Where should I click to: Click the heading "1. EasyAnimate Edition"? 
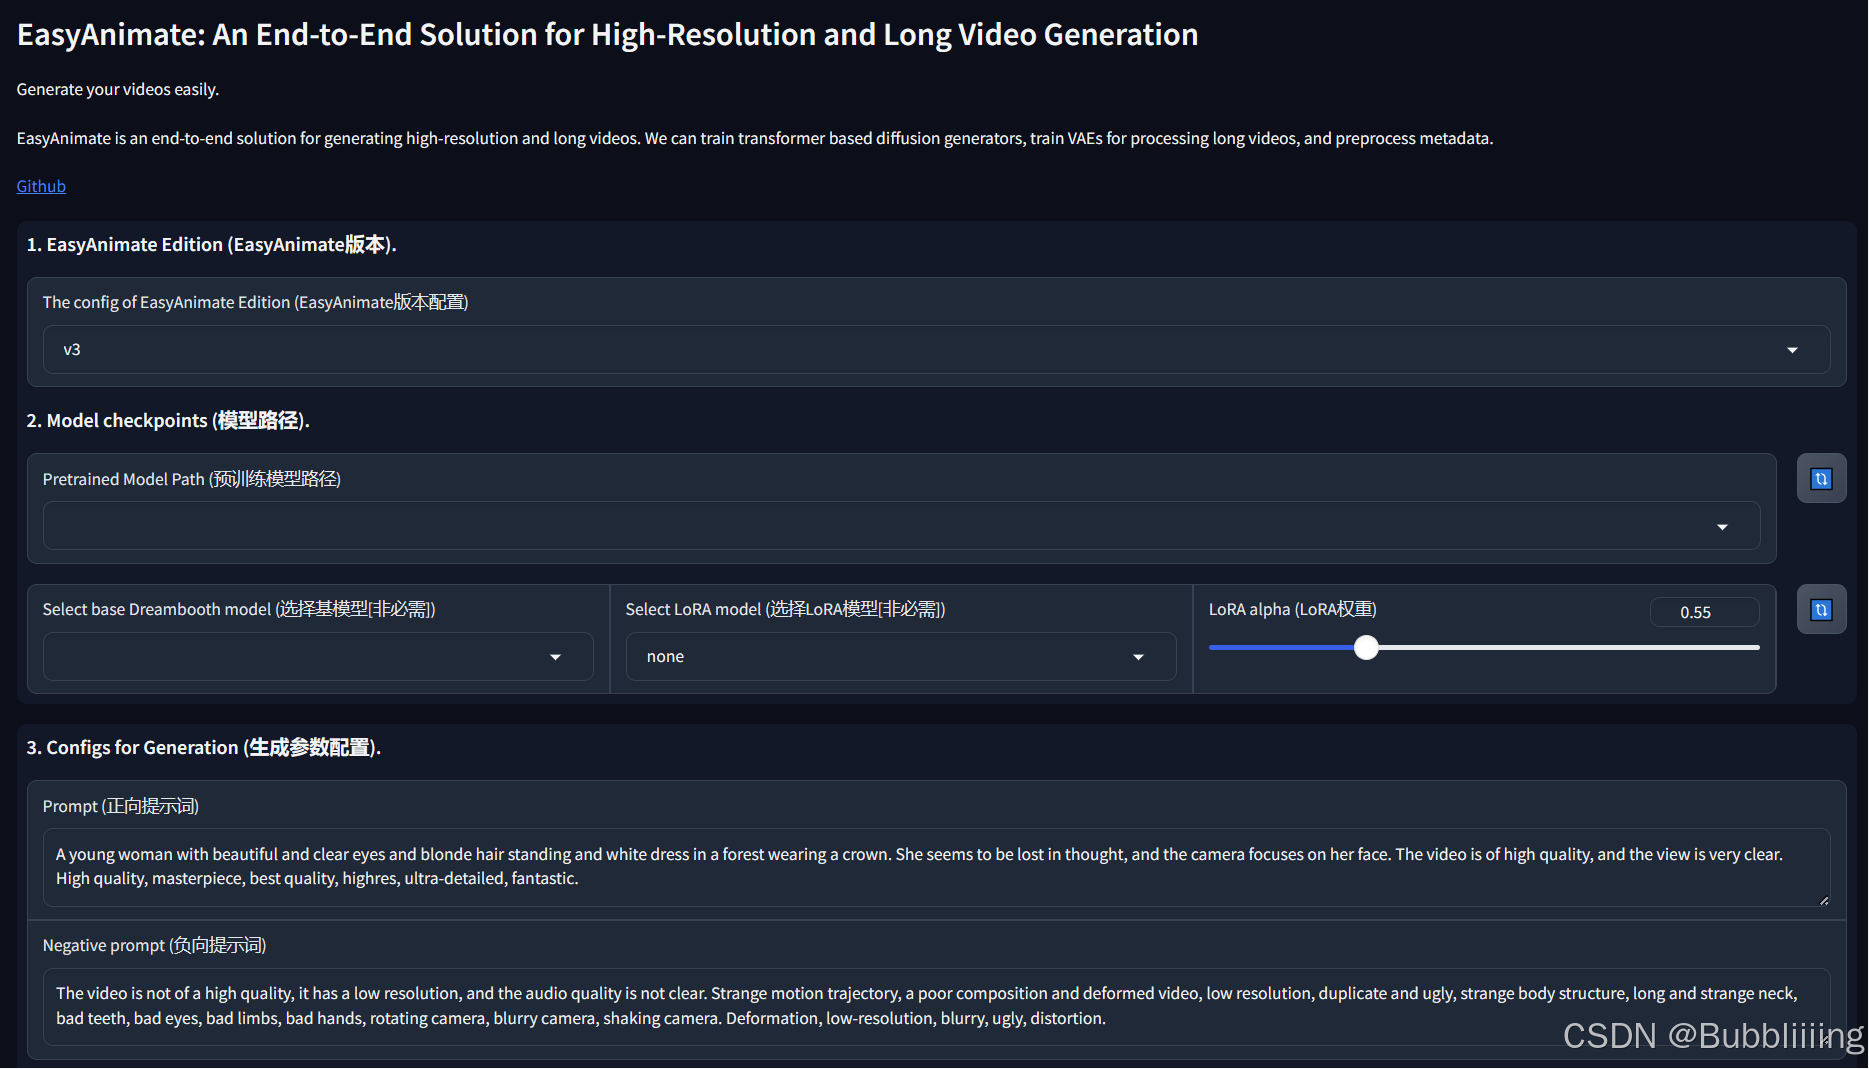coord(212,245)
